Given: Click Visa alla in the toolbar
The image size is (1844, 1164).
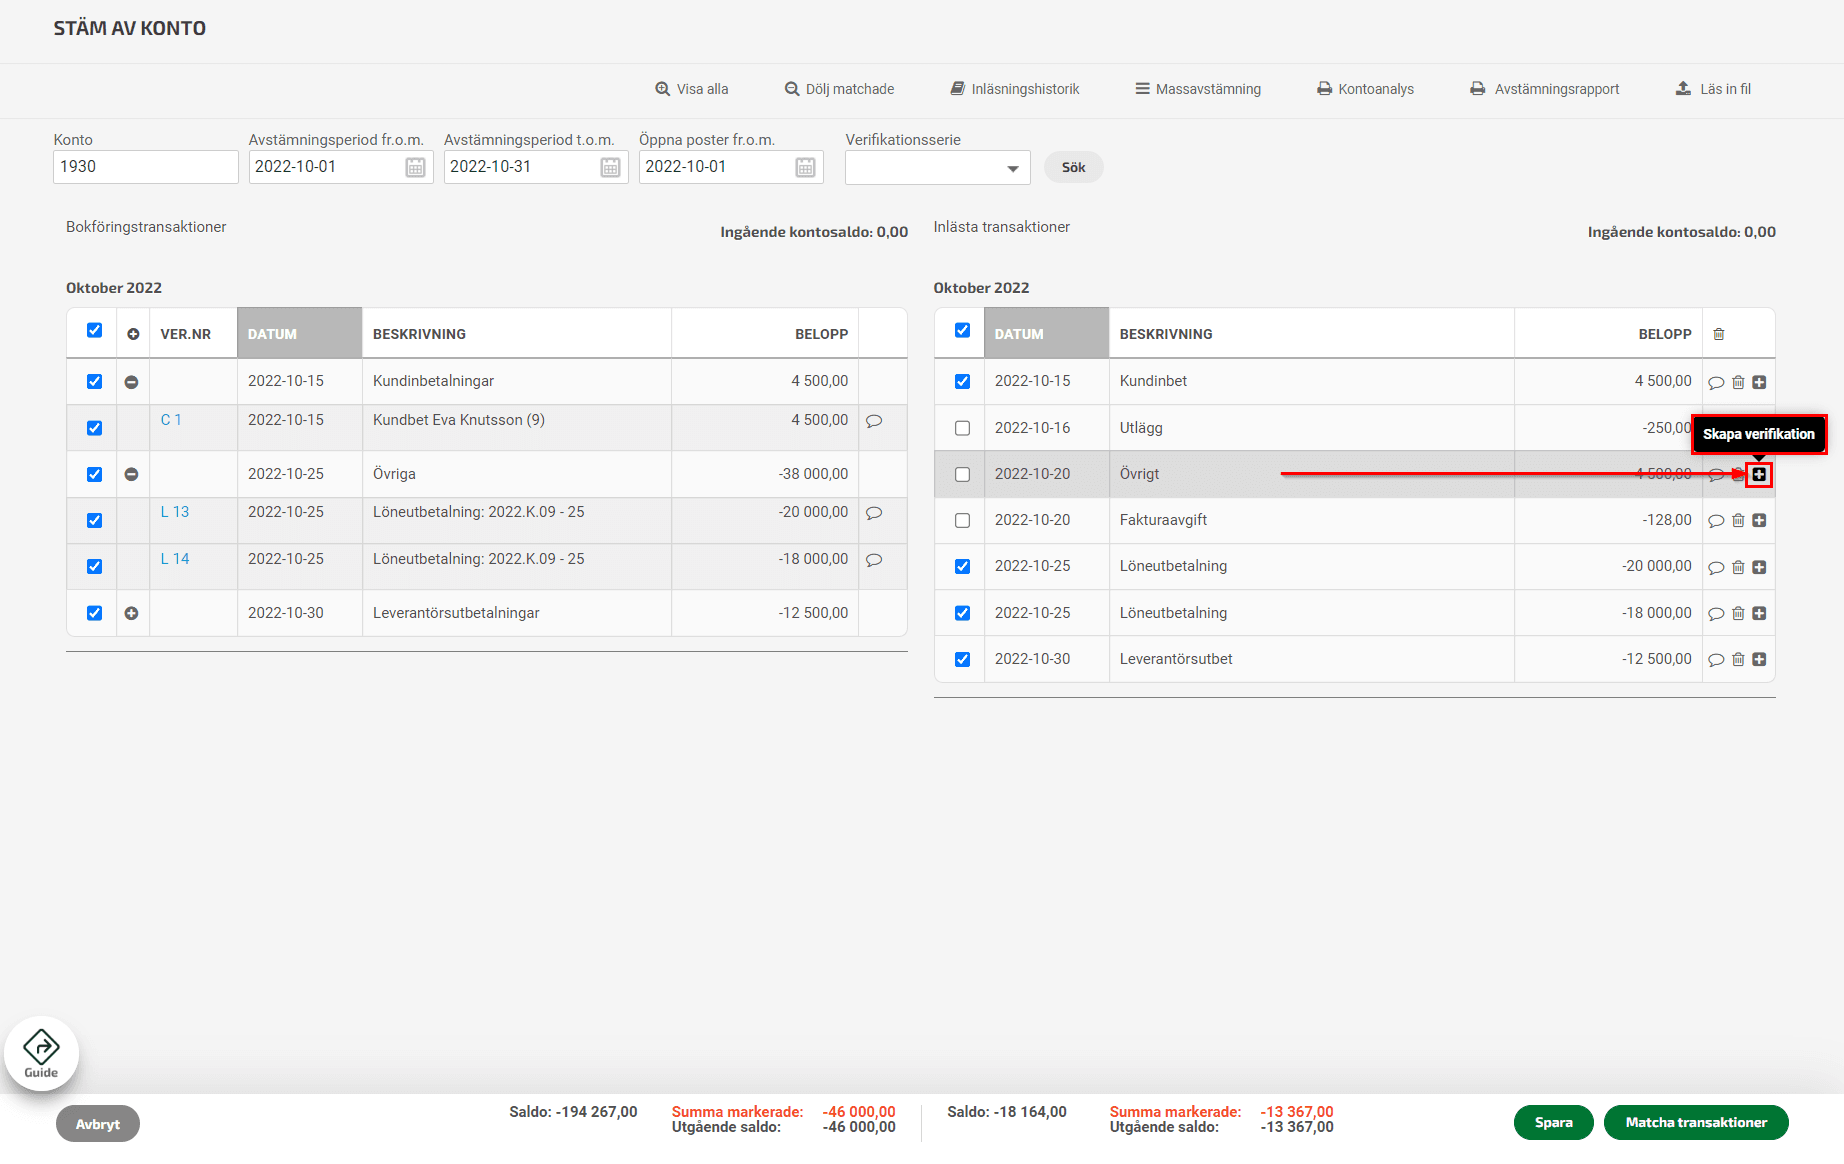Looking at the screenshot, I should (692, 89).
